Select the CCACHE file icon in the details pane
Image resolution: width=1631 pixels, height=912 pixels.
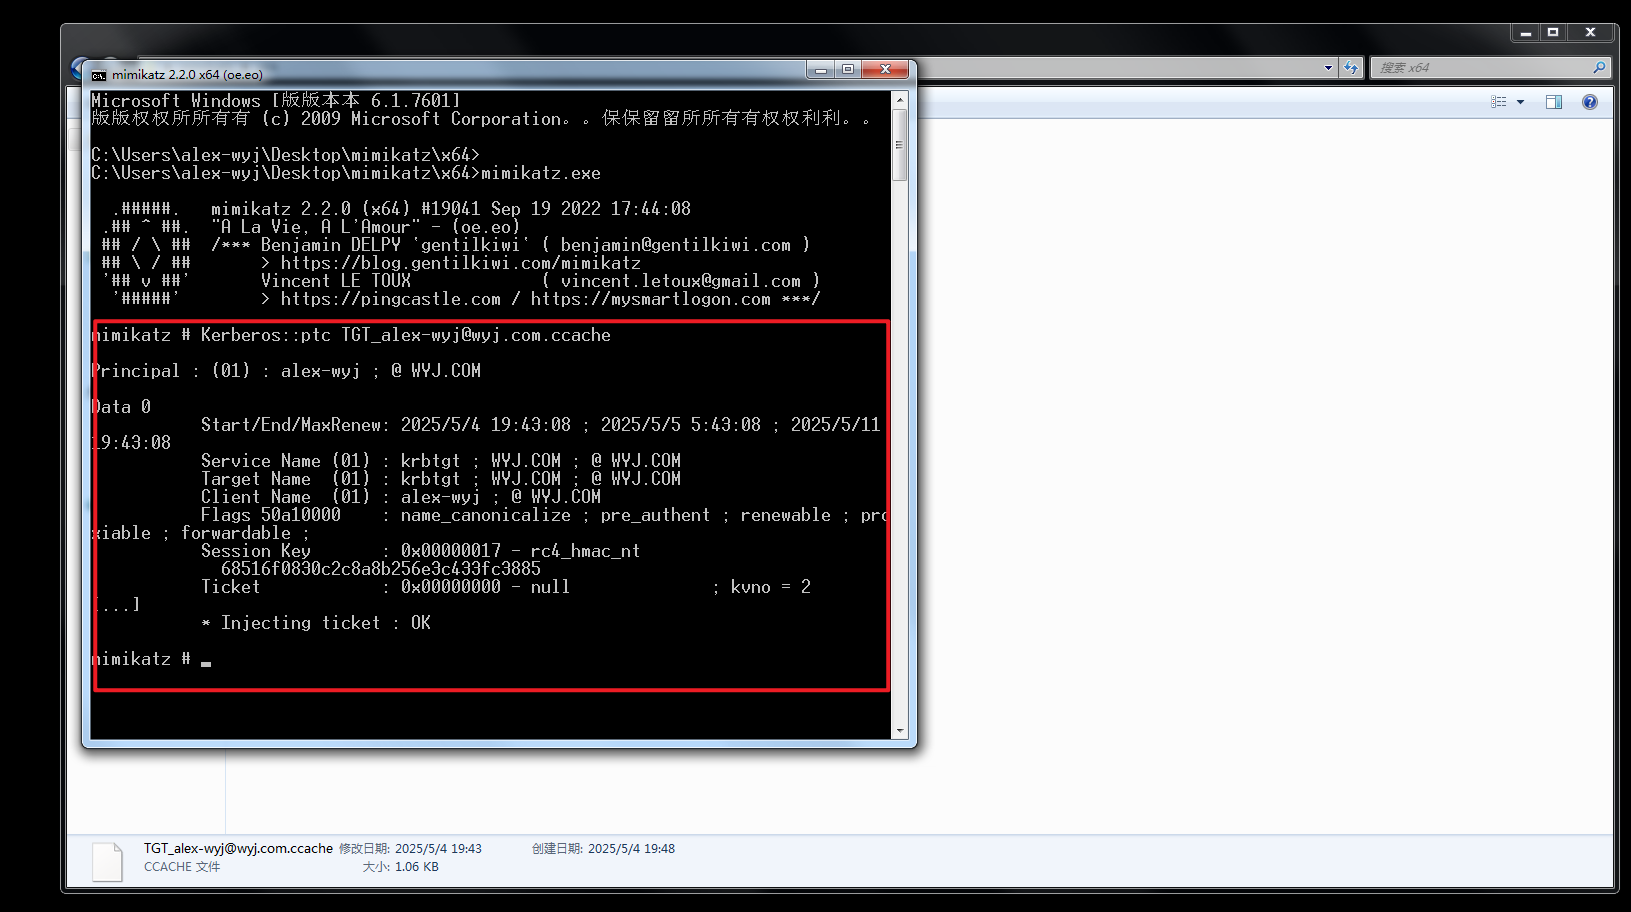(108, 862)
